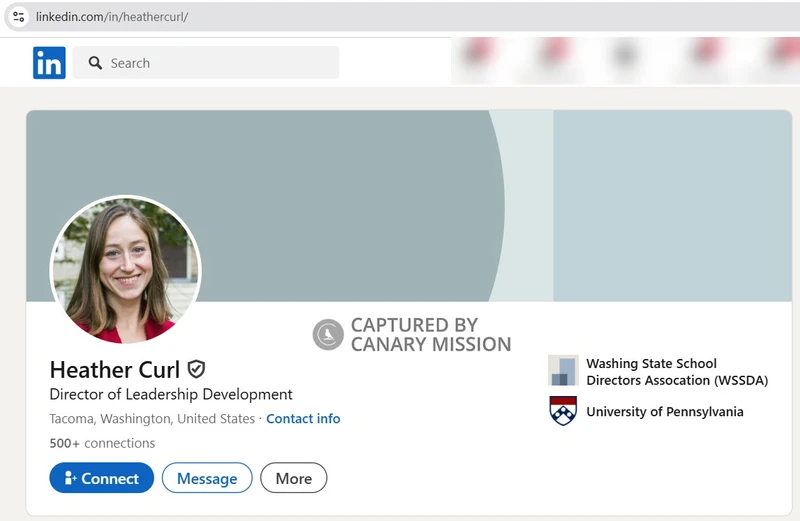This screenshot has width=800, height=521.
Task: Click the WSSDA company logo
Action: pos(563,370)
